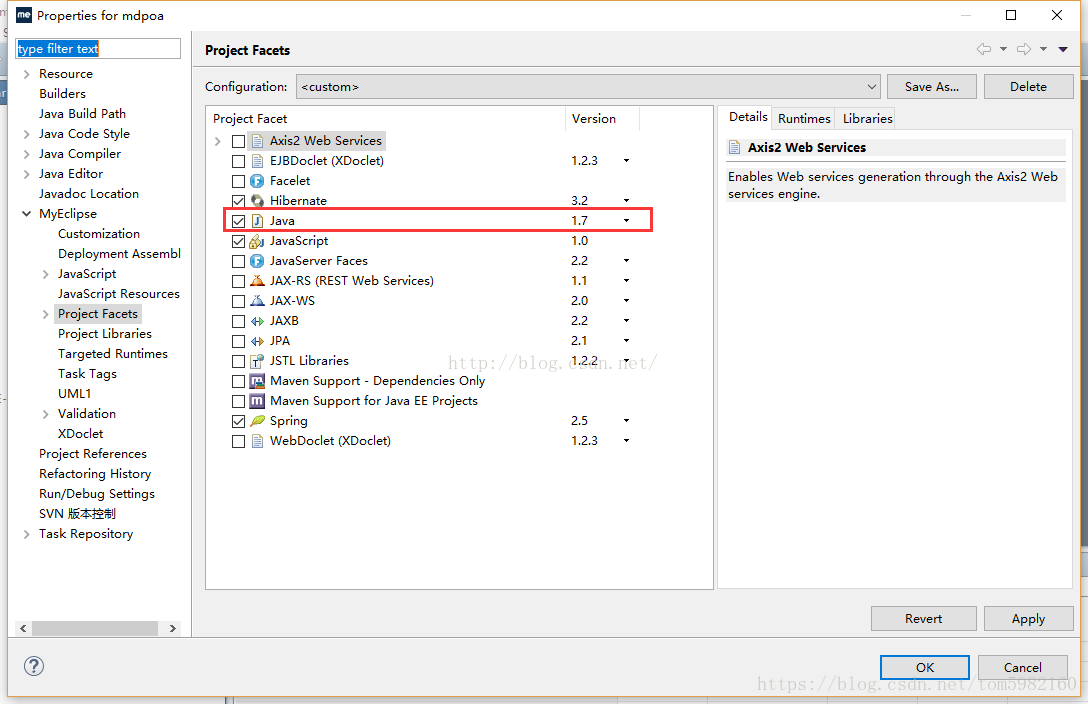Click Maven Support for Java EE Projects icon
Viewport: 1088px width, 704px height.
257,401
